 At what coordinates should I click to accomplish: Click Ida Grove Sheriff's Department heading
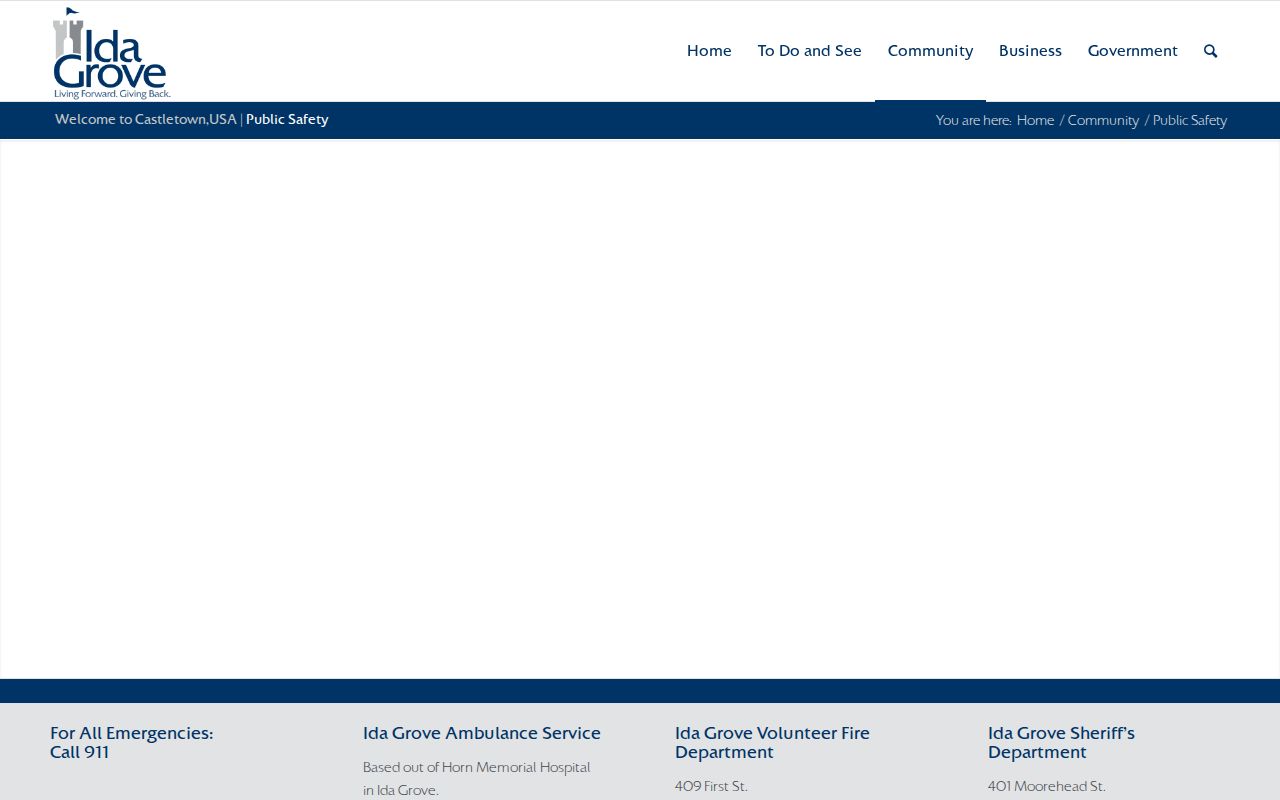[x=1061, y=742]
